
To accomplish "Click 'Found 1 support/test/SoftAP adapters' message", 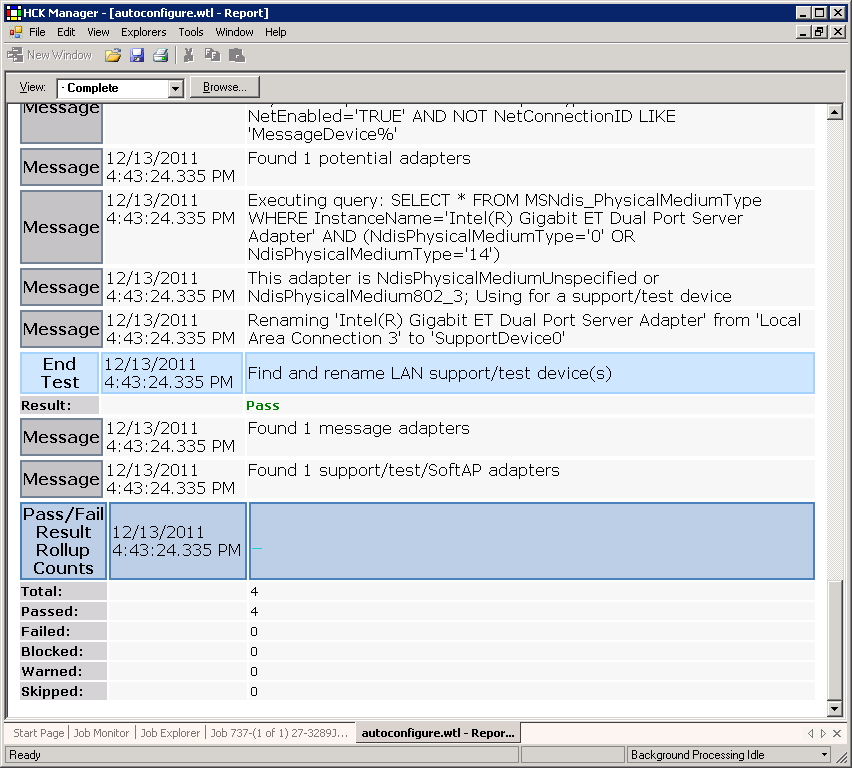I will point(403,470).
